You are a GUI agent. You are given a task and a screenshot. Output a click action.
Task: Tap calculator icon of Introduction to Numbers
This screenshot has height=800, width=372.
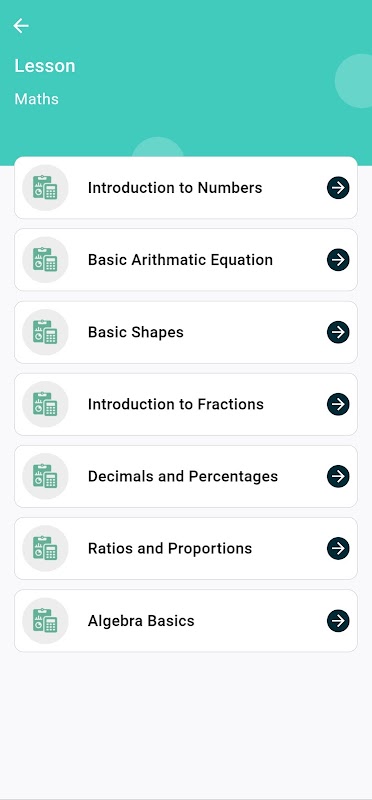45,188
